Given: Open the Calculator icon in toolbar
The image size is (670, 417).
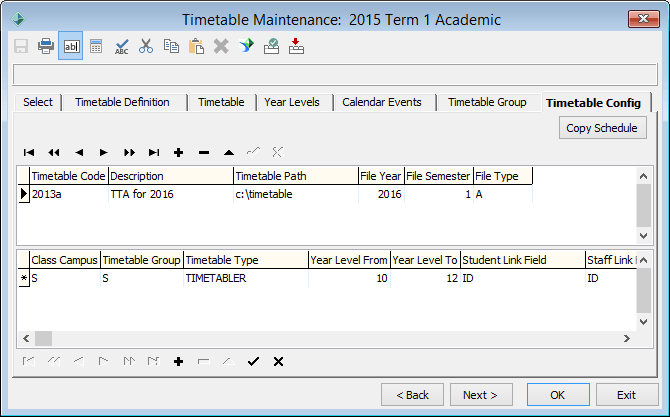Looking at the screenshot, I should tap(96, 46).
